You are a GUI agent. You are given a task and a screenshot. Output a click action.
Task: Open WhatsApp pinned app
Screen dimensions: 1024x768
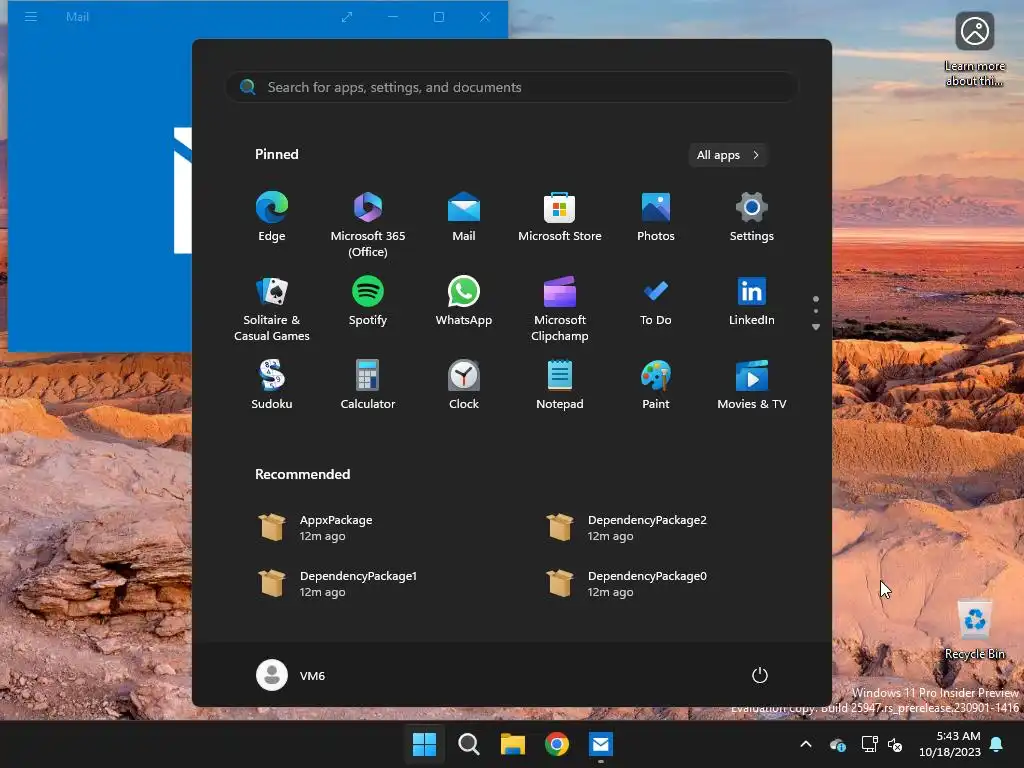(x=464, y=302)
